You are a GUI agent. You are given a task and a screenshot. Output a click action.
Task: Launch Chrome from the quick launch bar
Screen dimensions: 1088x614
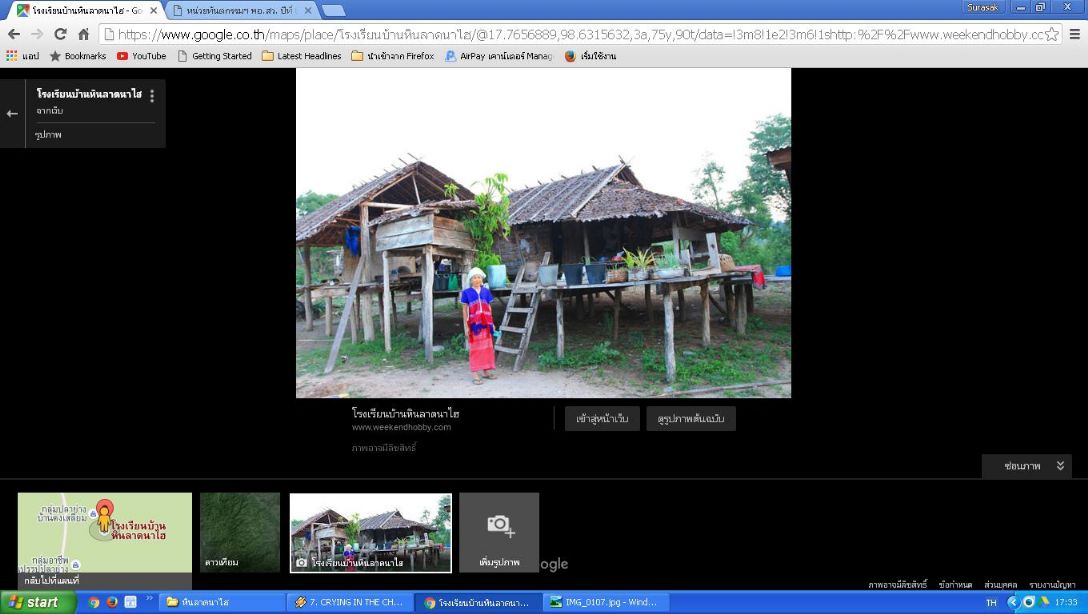pyautogui.click(x=94, y=602)
